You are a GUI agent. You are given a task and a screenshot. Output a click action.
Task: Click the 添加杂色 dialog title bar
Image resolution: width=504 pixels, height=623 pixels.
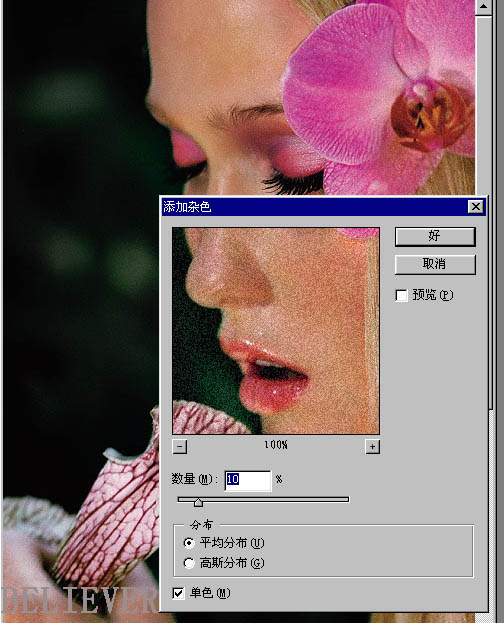314,207
